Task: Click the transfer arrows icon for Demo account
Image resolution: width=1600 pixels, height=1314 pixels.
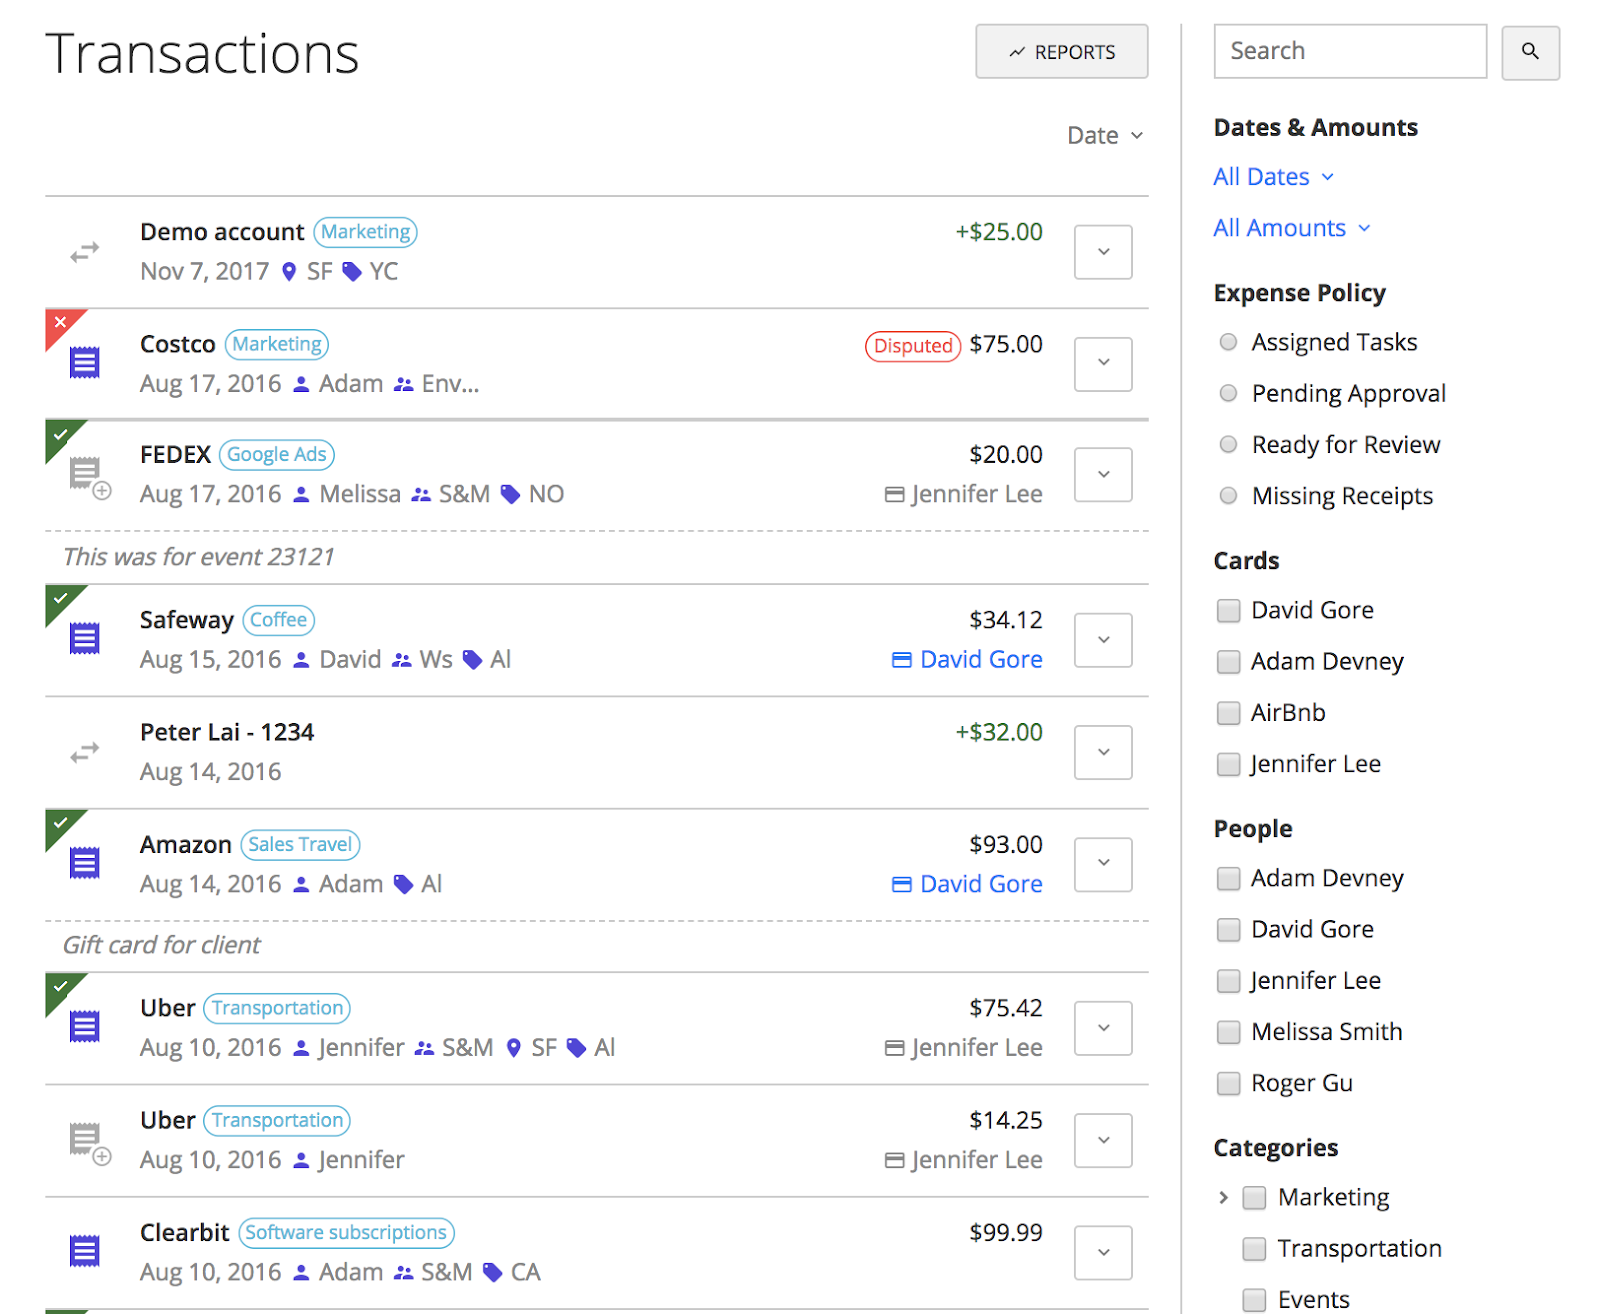Action: 85,252
